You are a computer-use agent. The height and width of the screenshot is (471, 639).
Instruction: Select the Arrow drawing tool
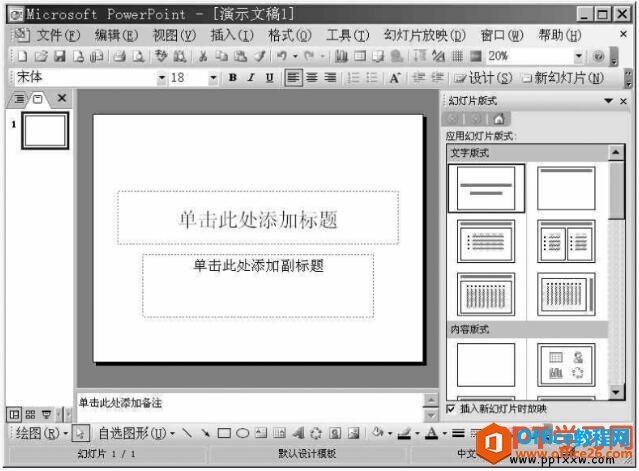click(x=205, y=433)
